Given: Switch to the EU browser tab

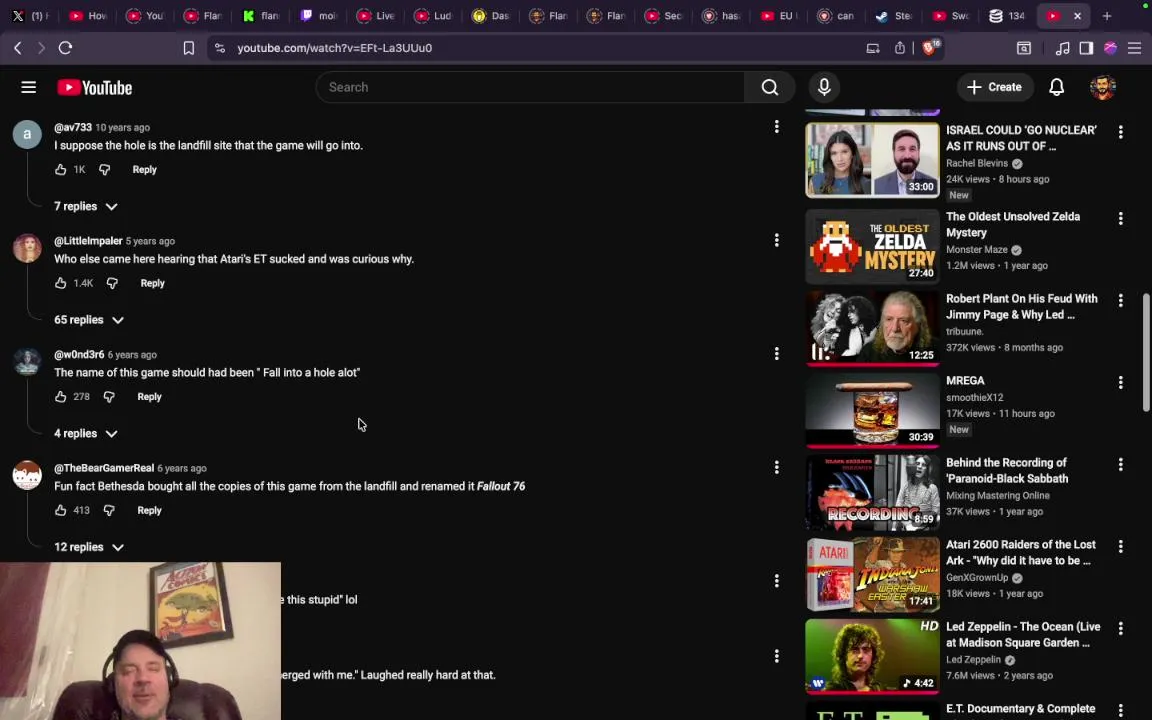Looking at the screenshot, I should click(778, 15).
